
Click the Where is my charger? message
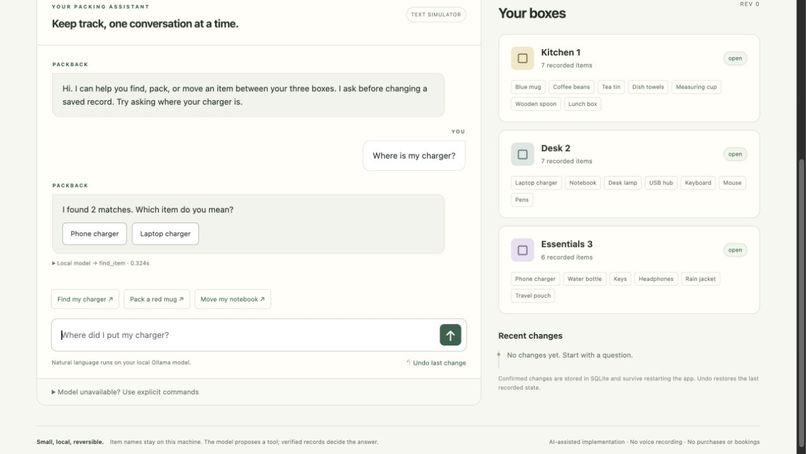click(x=414, y=156)
